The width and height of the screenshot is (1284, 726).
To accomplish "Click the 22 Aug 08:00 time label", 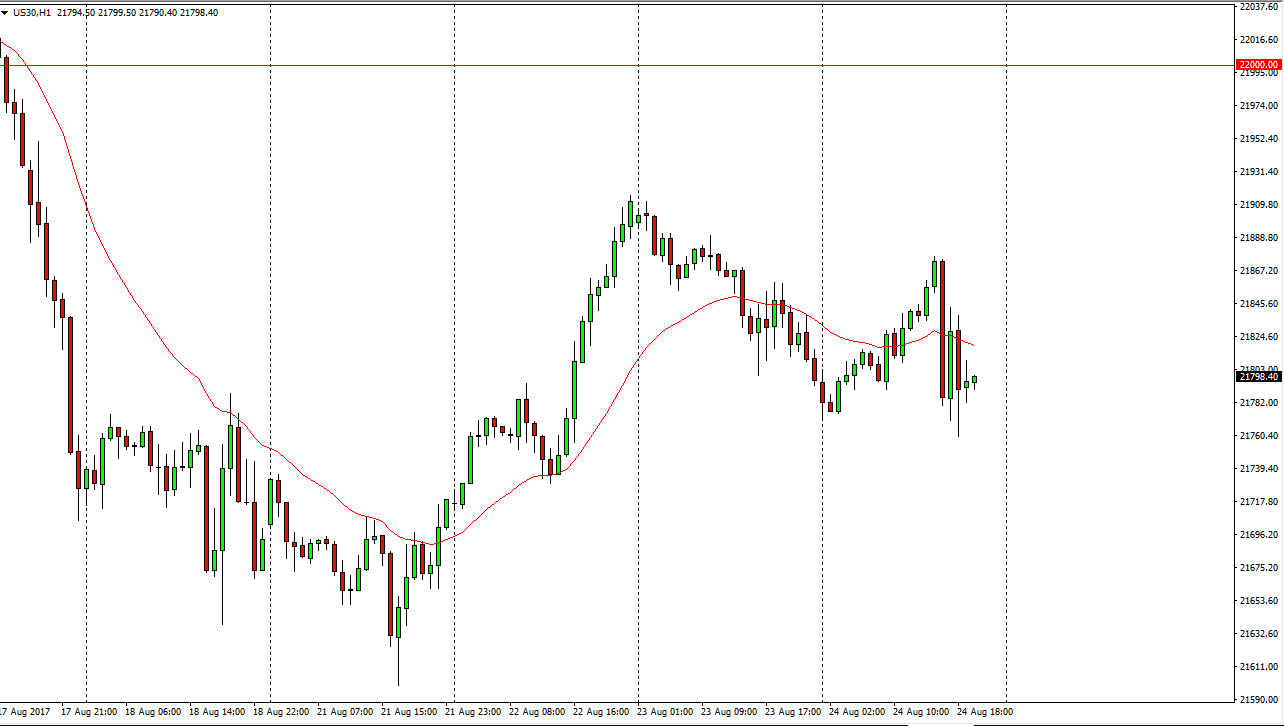I will (x=540, y=712).
